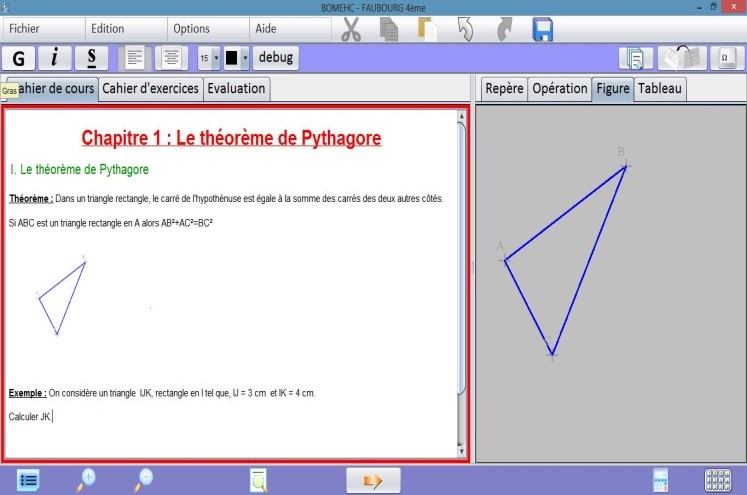
Task: Undo the last action
Action: pyautogui.click(x=465, y=30)
